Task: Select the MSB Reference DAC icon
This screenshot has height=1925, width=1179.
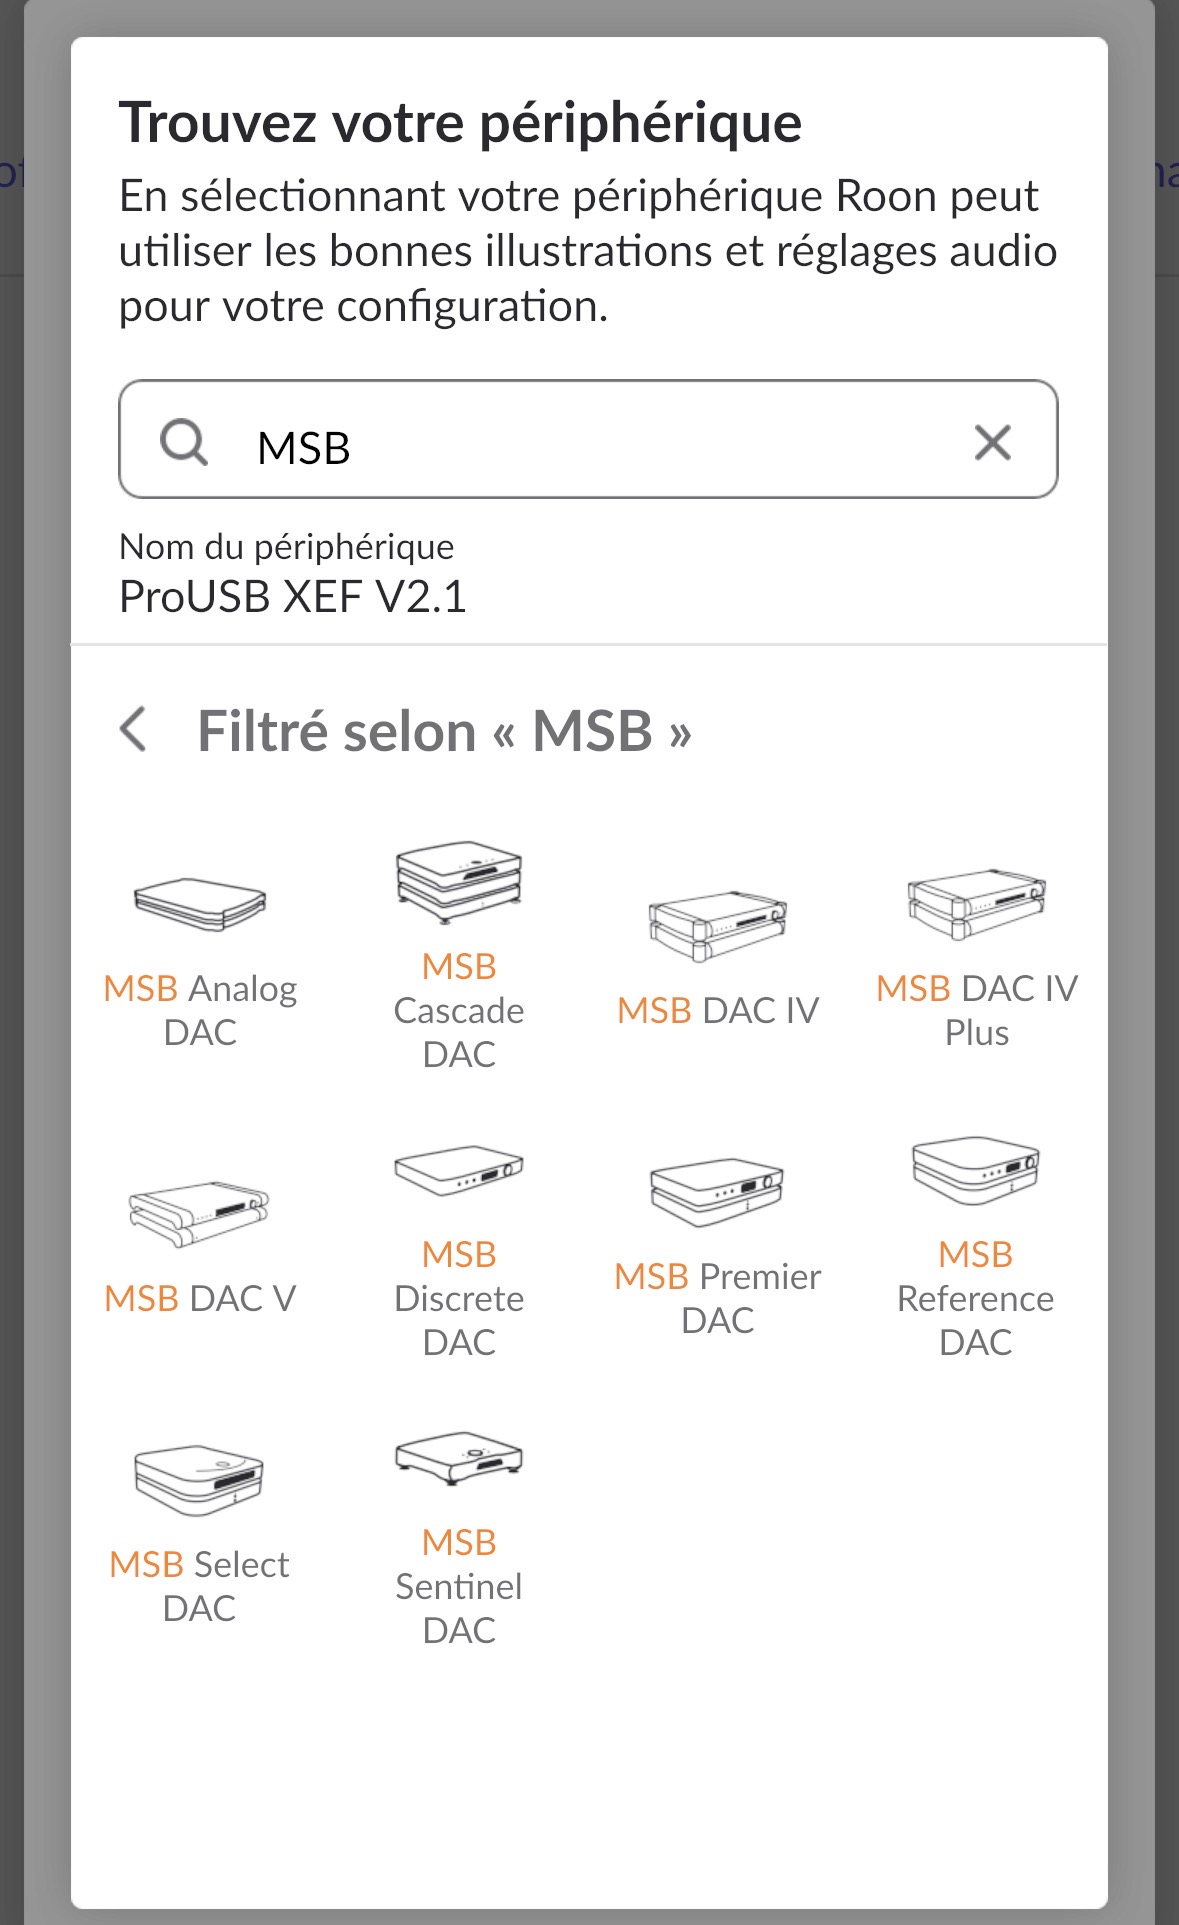Action: pyautogui.click(x=976, y=1170)
